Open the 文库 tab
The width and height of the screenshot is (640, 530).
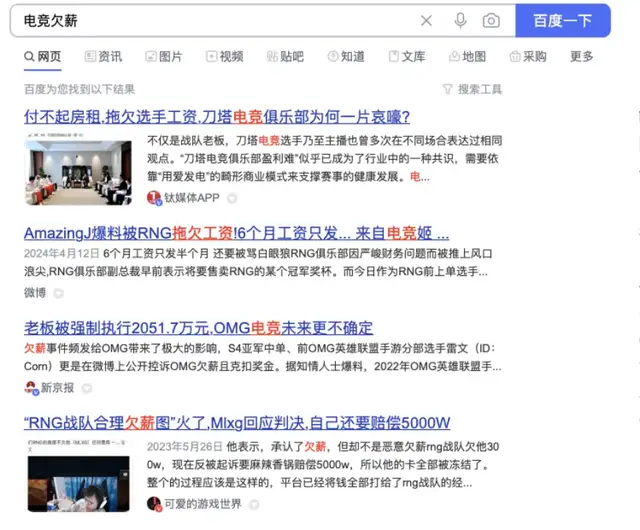[x=407, y=56]
